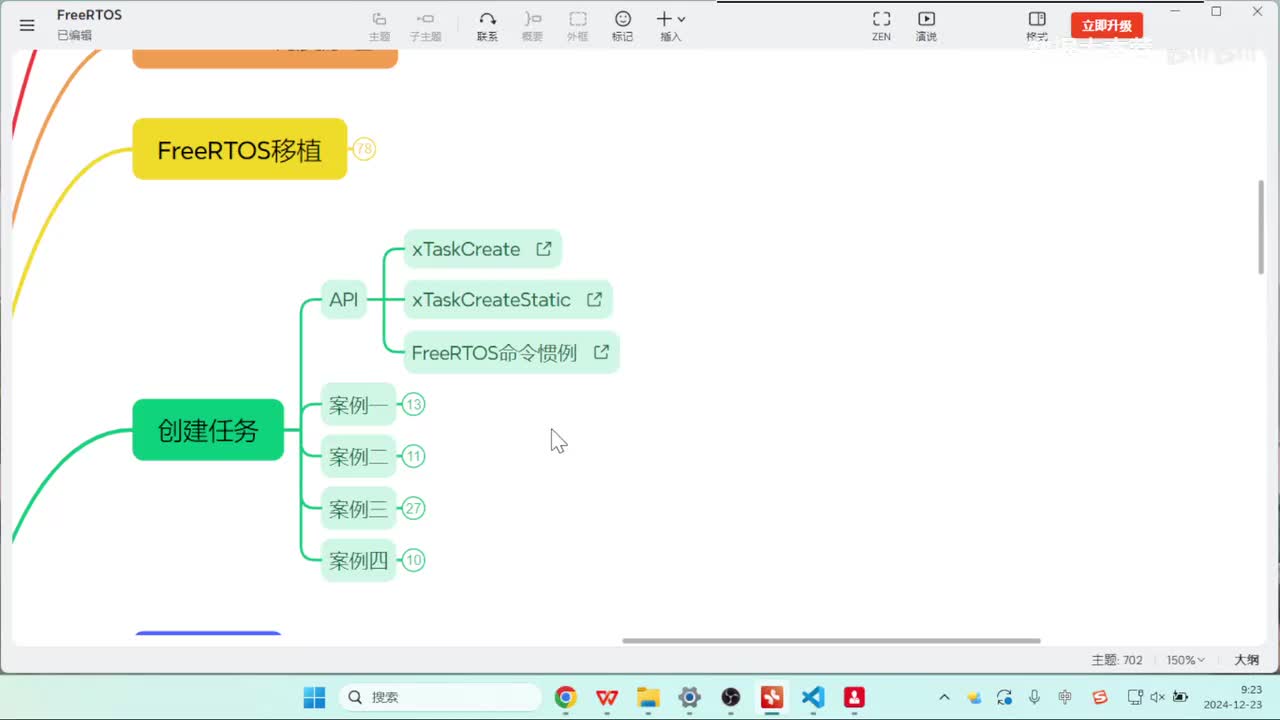
Task: Click the XMind icon on the taskbar
Action: coord(772,697)
